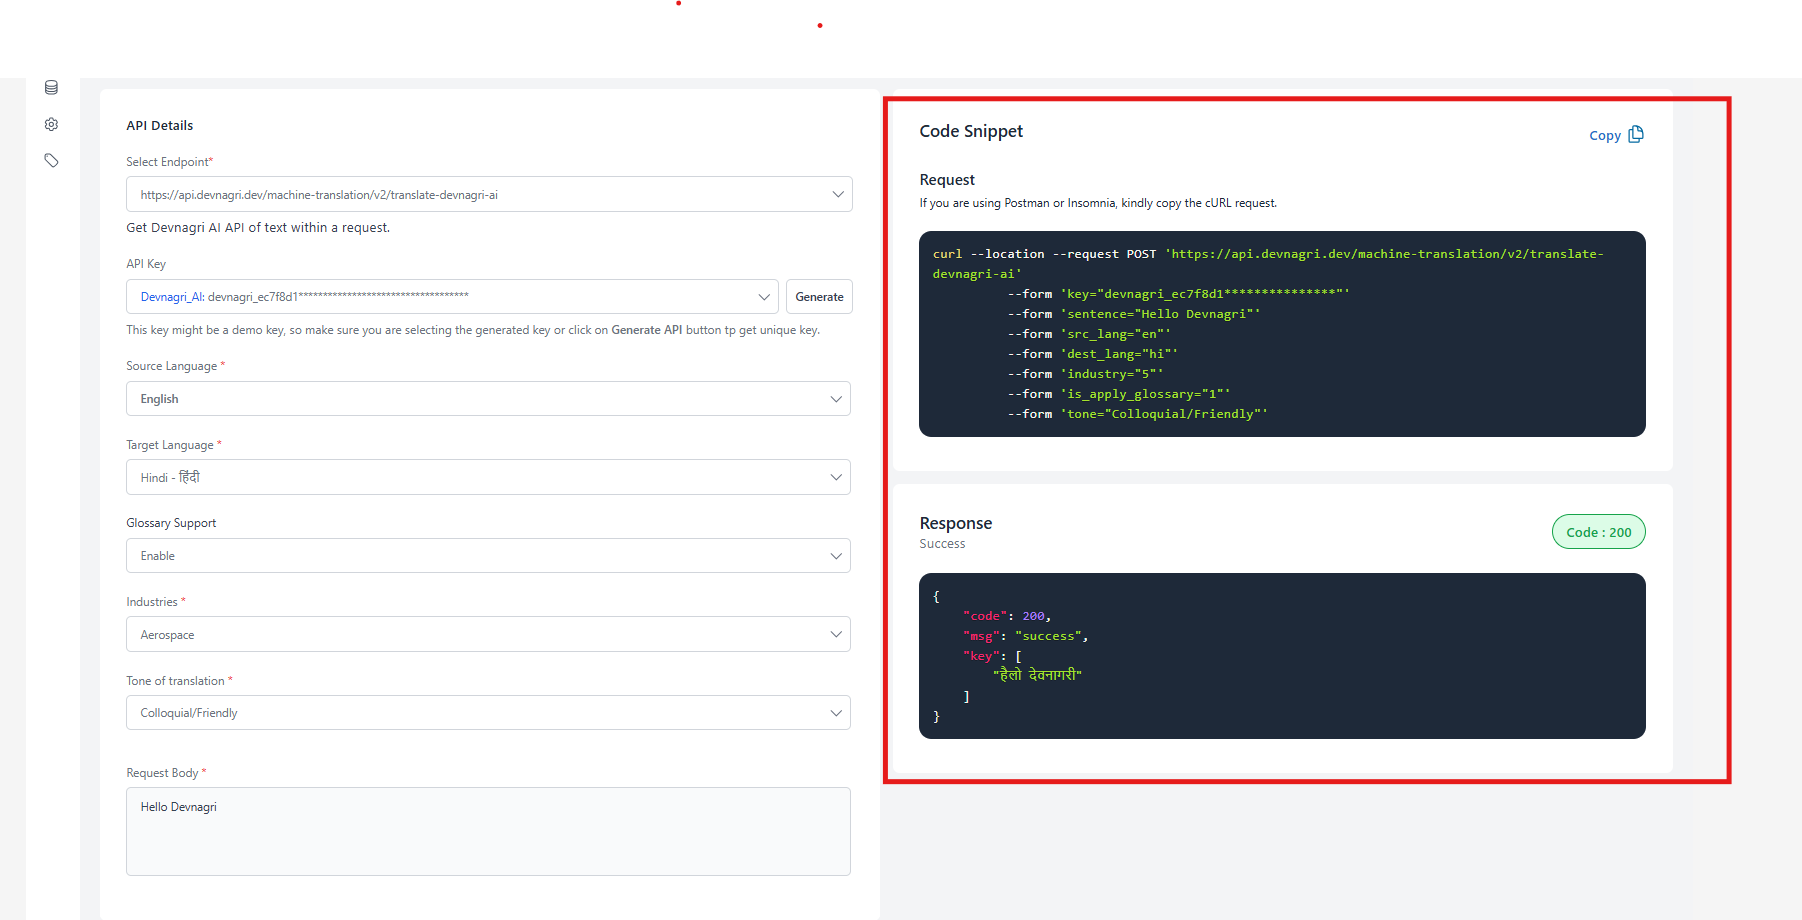
Task: Click inside the cURL request code block
Action: 1282,334
